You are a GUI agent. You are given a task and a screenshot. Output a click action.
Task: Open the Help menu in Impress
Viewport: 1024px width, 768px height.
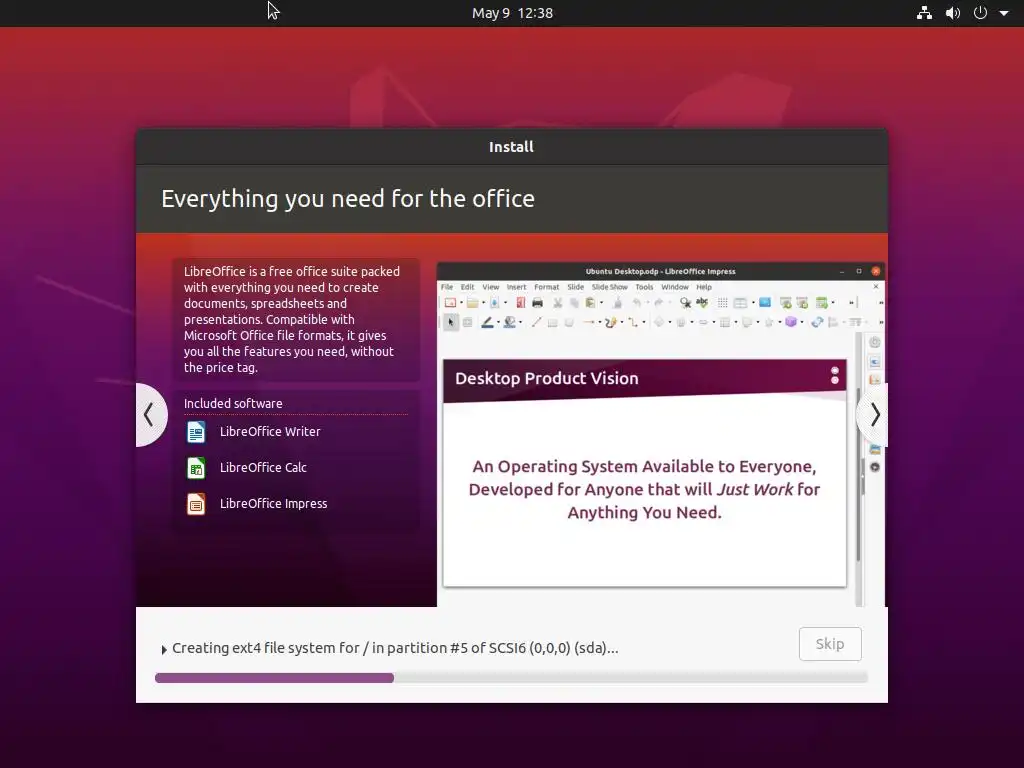703,287
